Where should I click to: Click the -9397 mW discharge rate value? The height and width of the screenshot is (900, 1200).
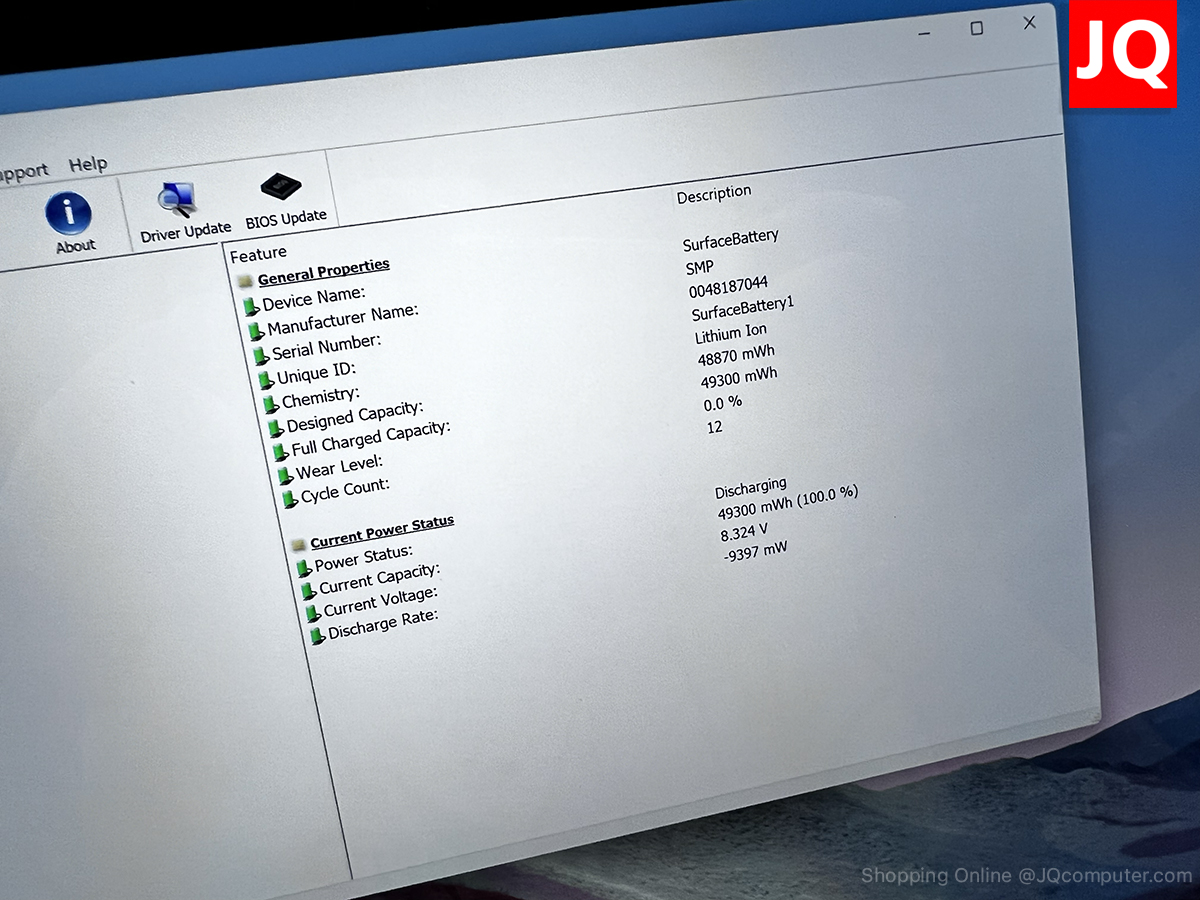pyautogui.click(x=755, y=552)
